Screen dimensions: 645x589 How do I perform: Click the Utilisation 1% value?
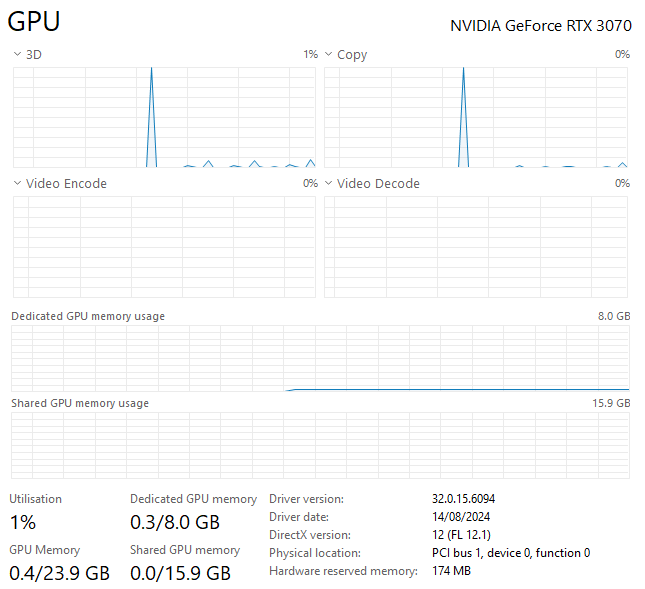point(23,522)
